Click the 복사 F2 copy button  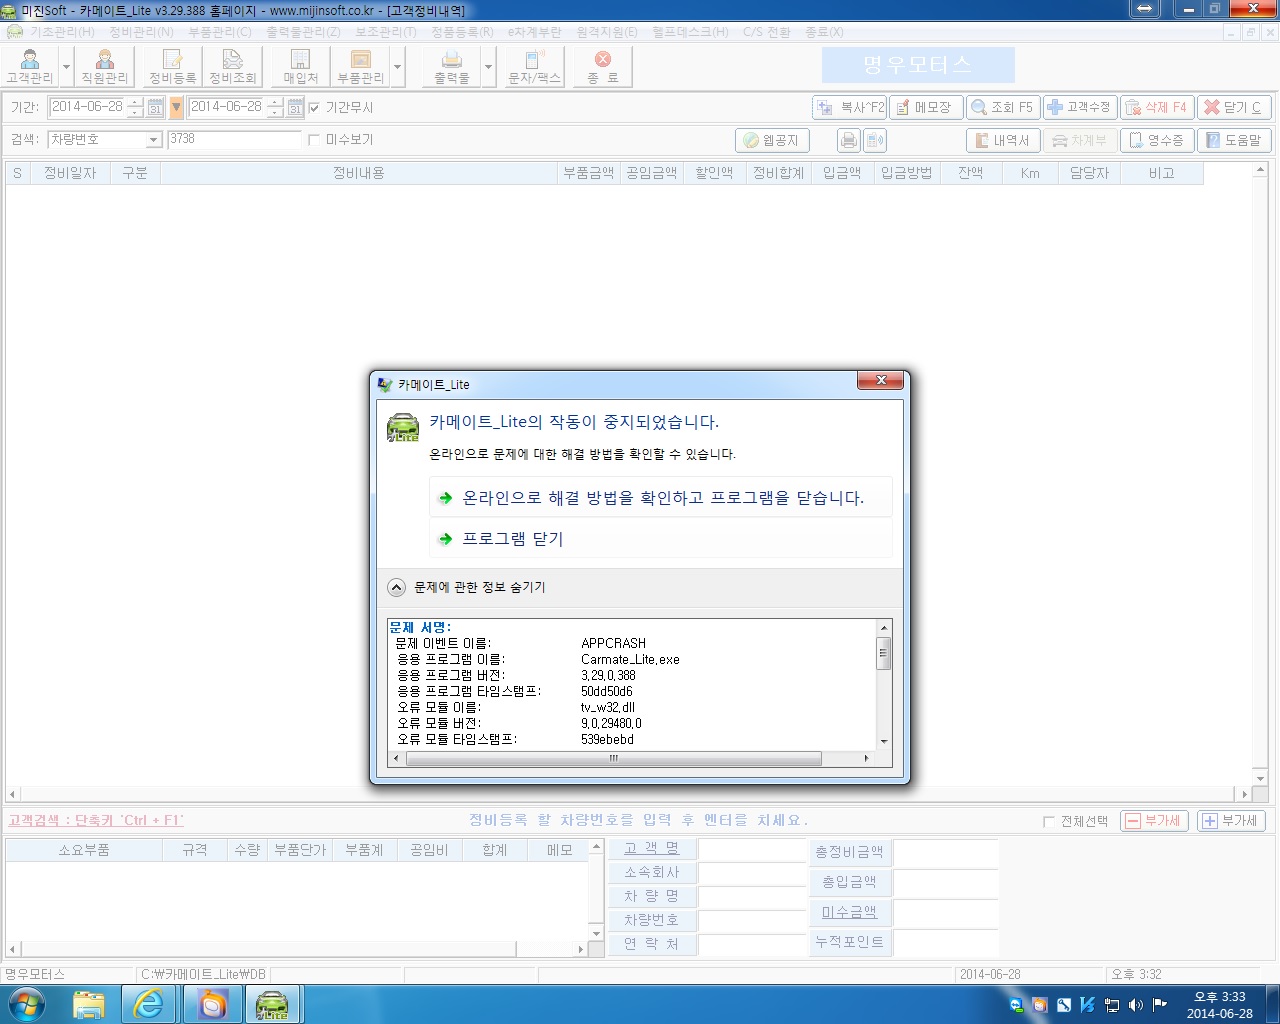[850, 107]
